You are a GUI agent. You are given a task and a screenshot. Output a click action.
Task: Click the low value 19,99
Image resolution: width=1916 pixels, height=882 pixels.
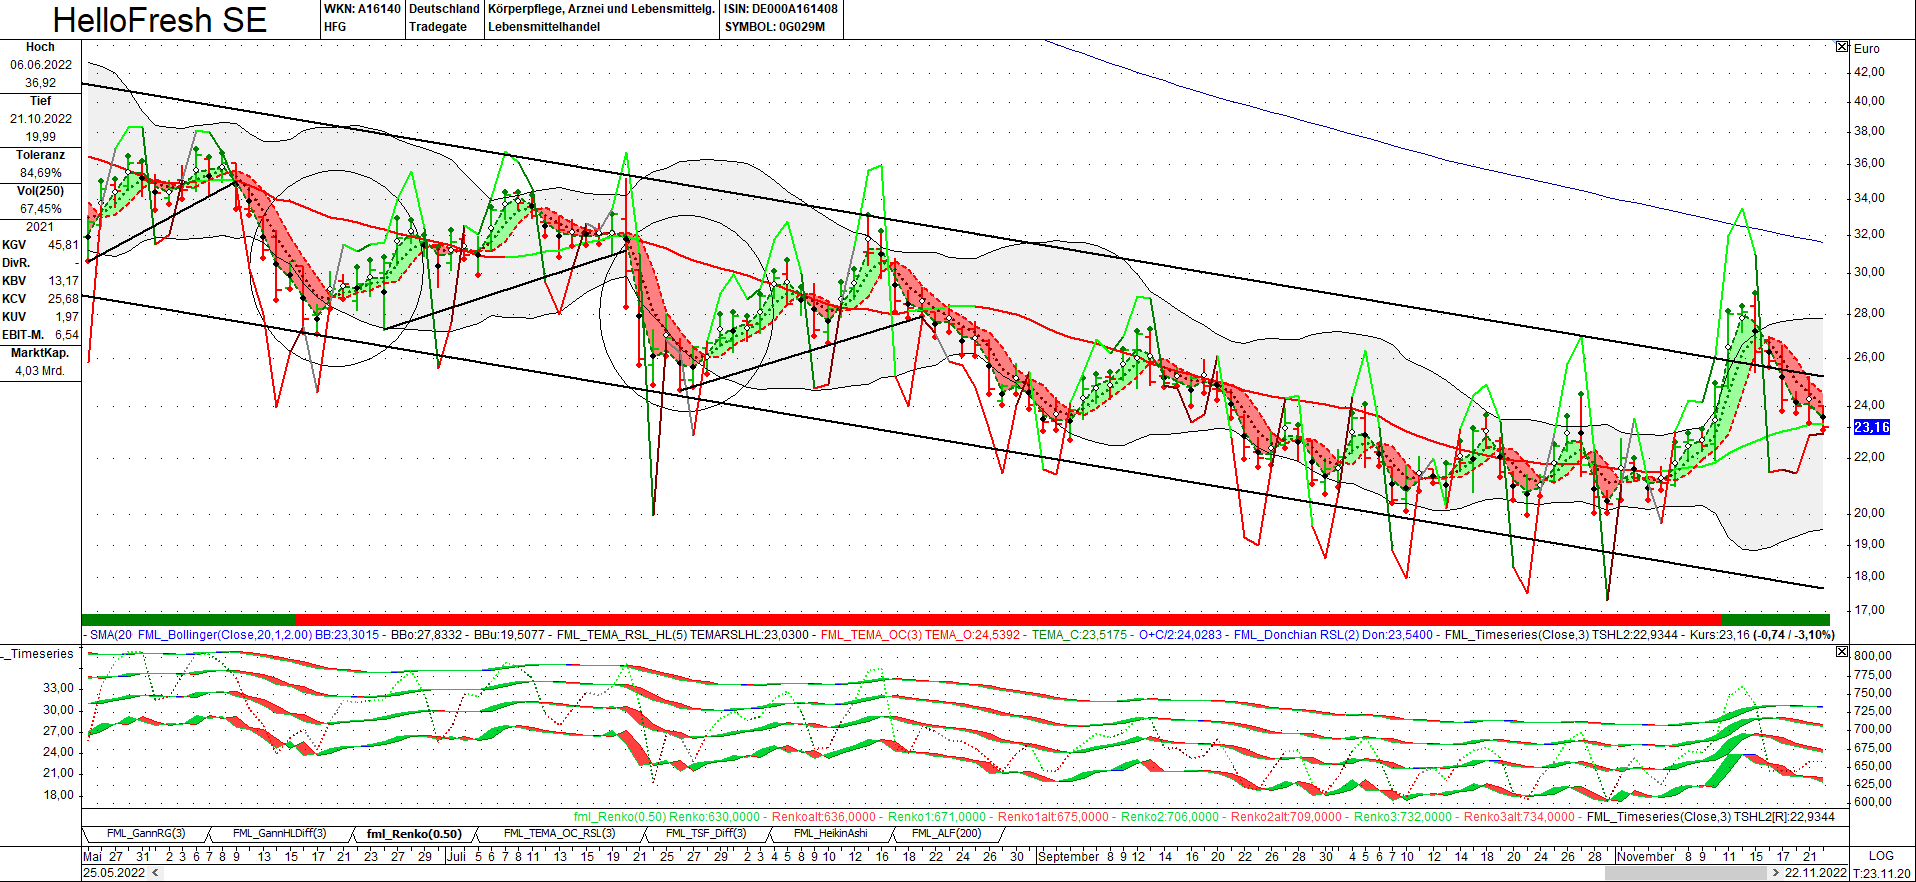click(41, 137)
